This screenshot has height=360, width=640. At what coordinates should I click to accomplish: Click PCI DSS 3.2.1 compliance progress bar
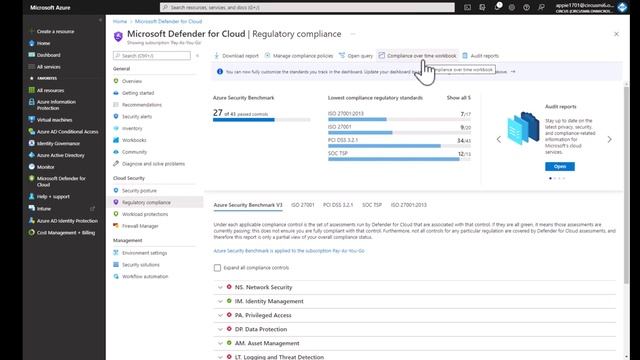(399, 146)
